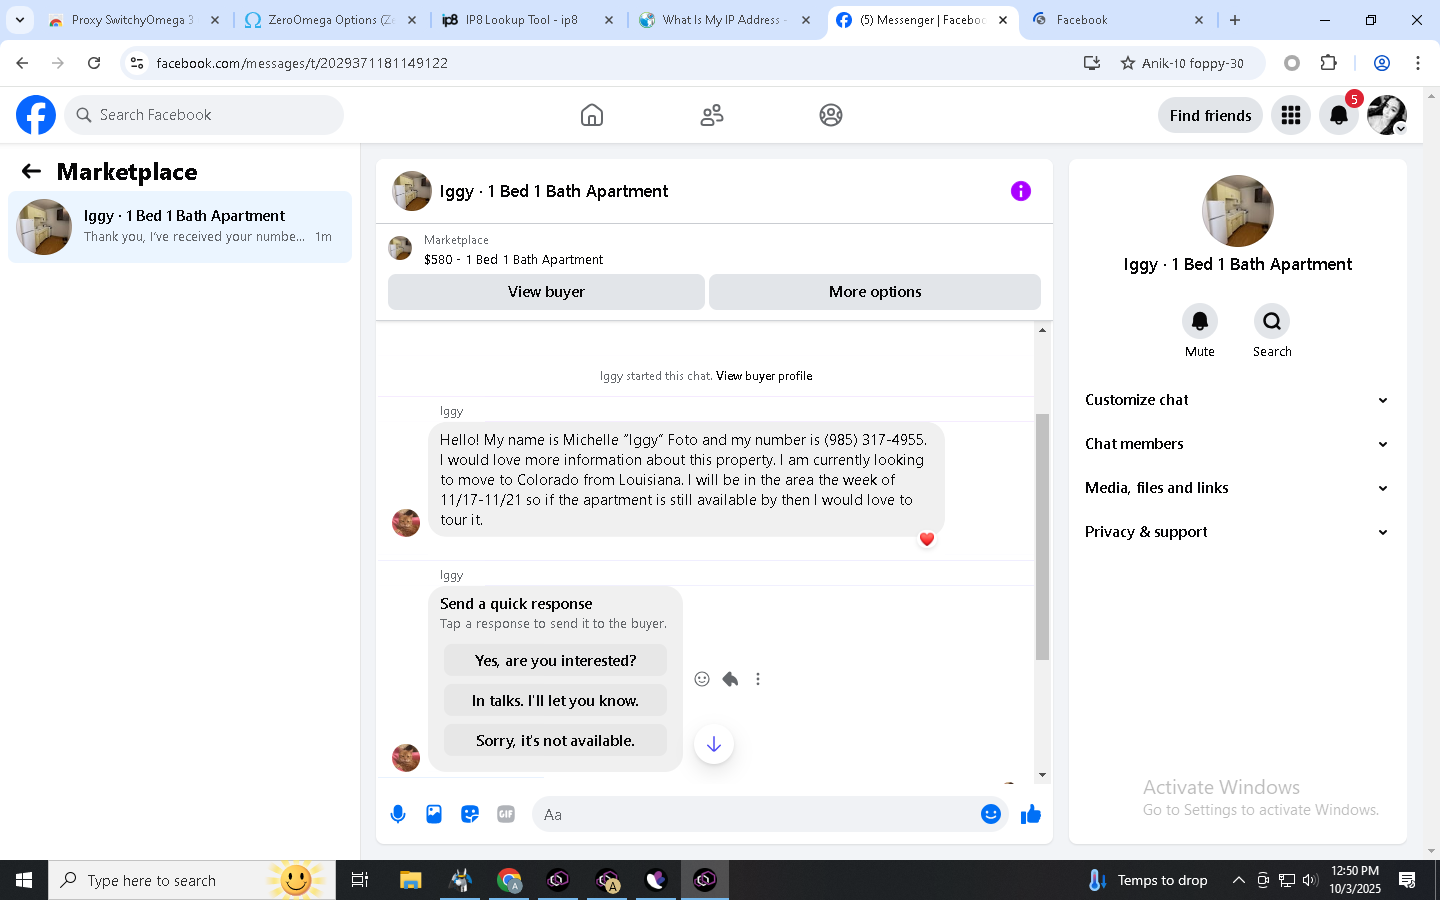Click the apartment thumbnail in the info panel

click(1238, 211)
